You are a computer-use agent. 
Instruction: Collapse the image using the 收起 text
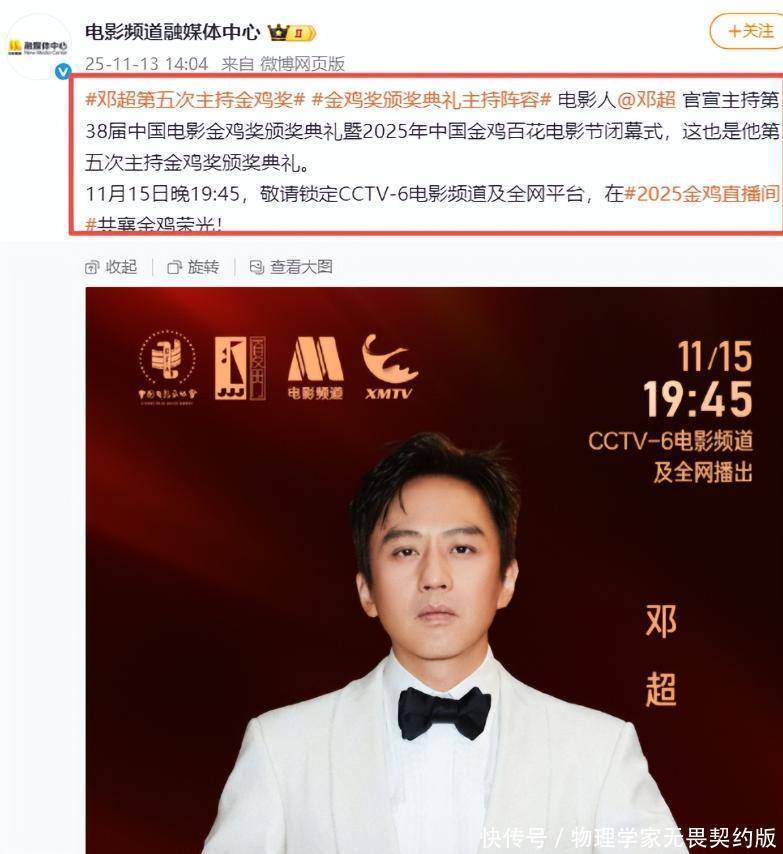121,267
